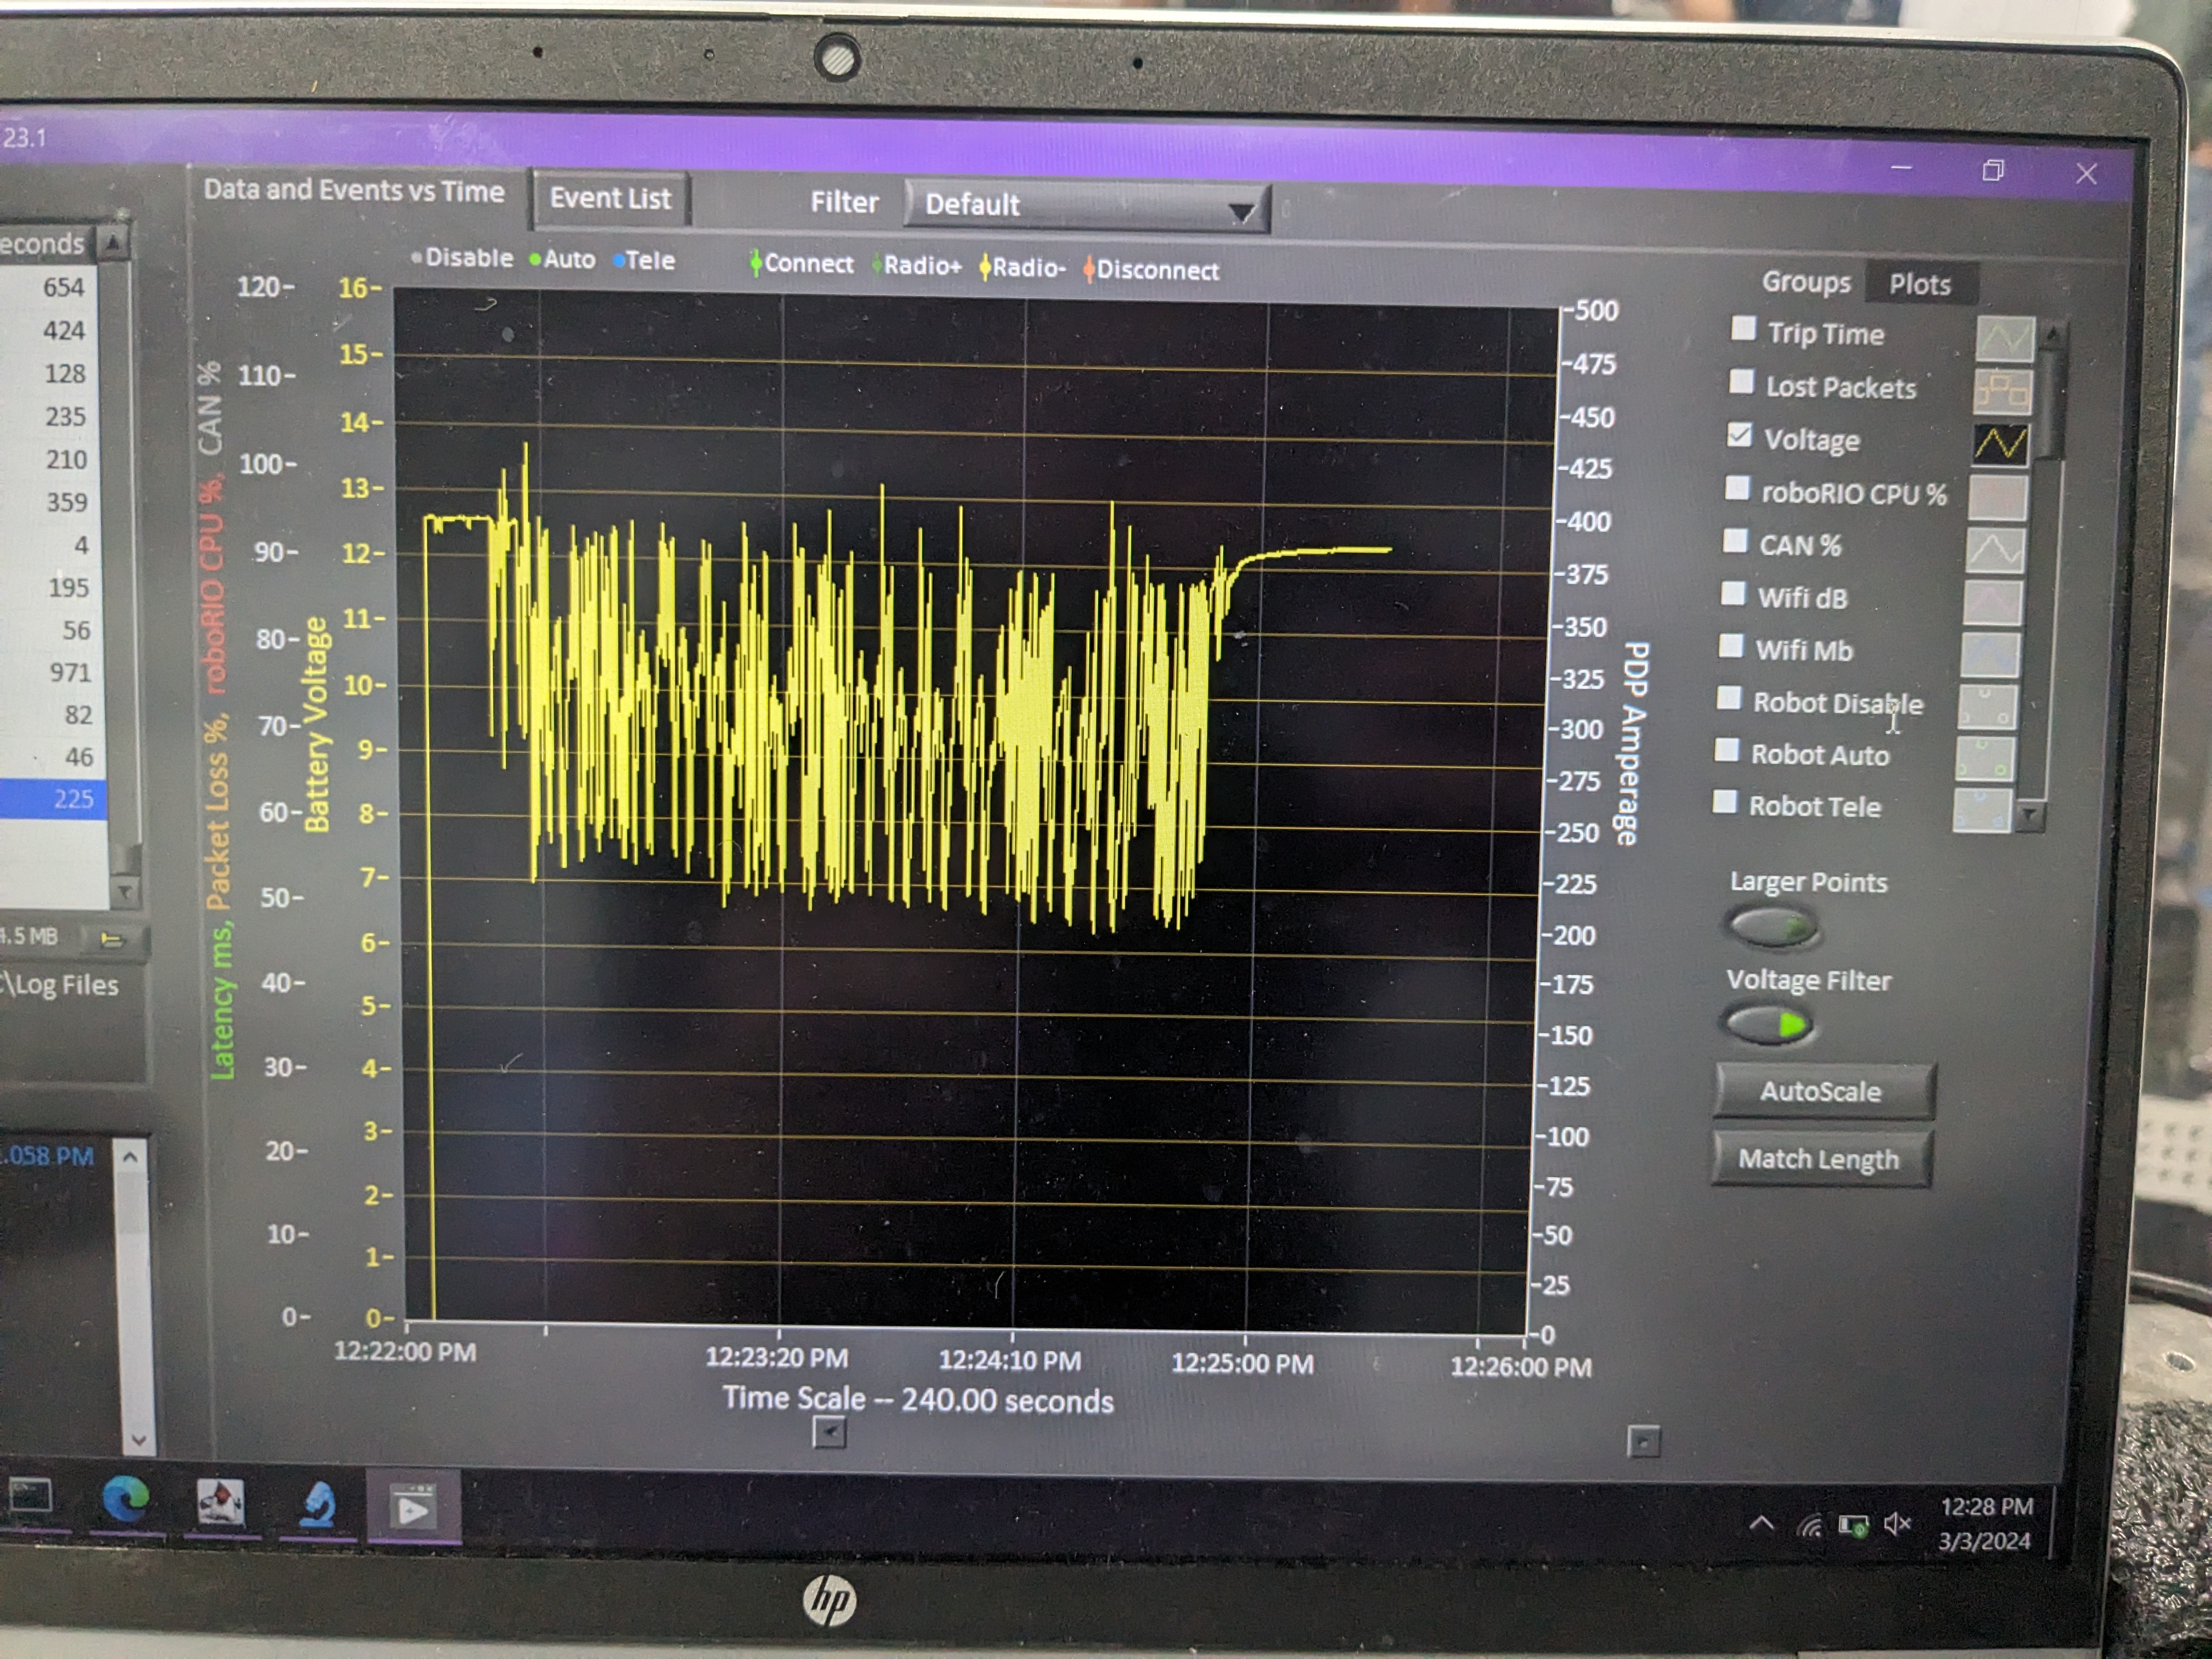Enable the Lost Packets checkbox
This screenshot has width=2212, height=1659.
pos(1741,381)
